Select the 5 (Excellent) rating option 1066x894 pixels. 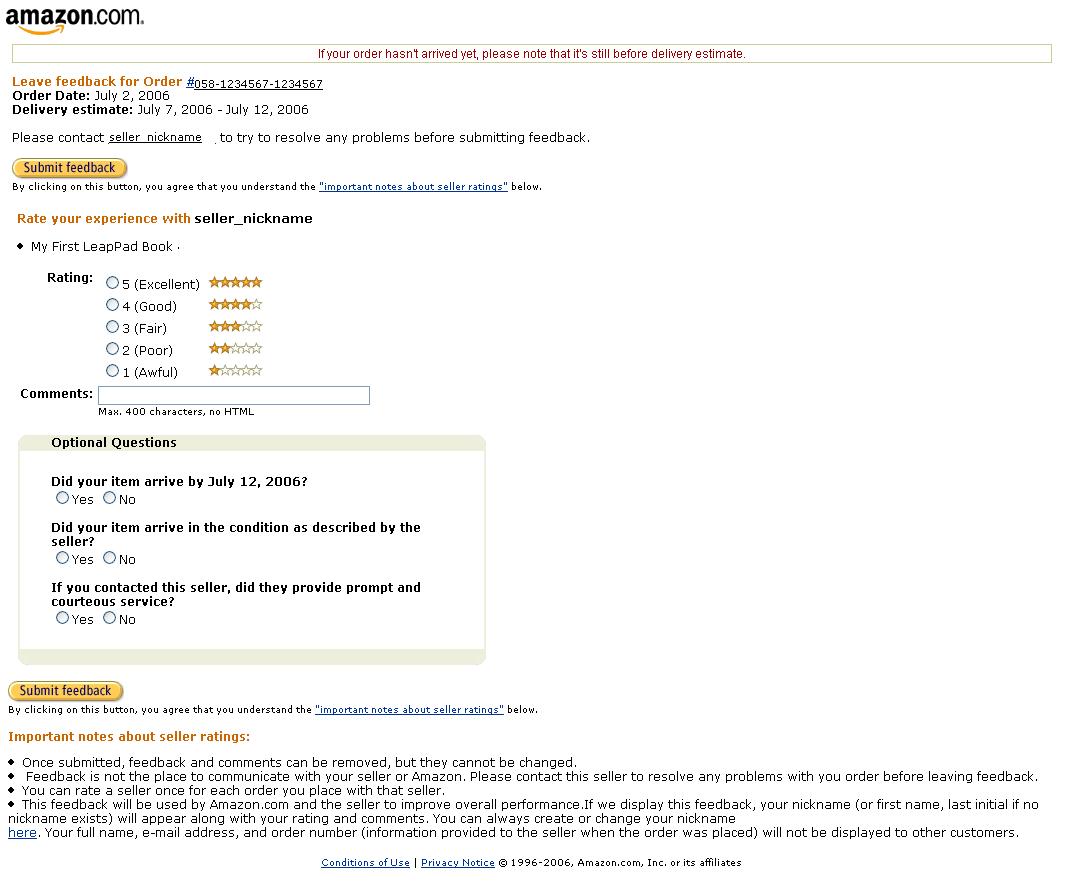112,283
